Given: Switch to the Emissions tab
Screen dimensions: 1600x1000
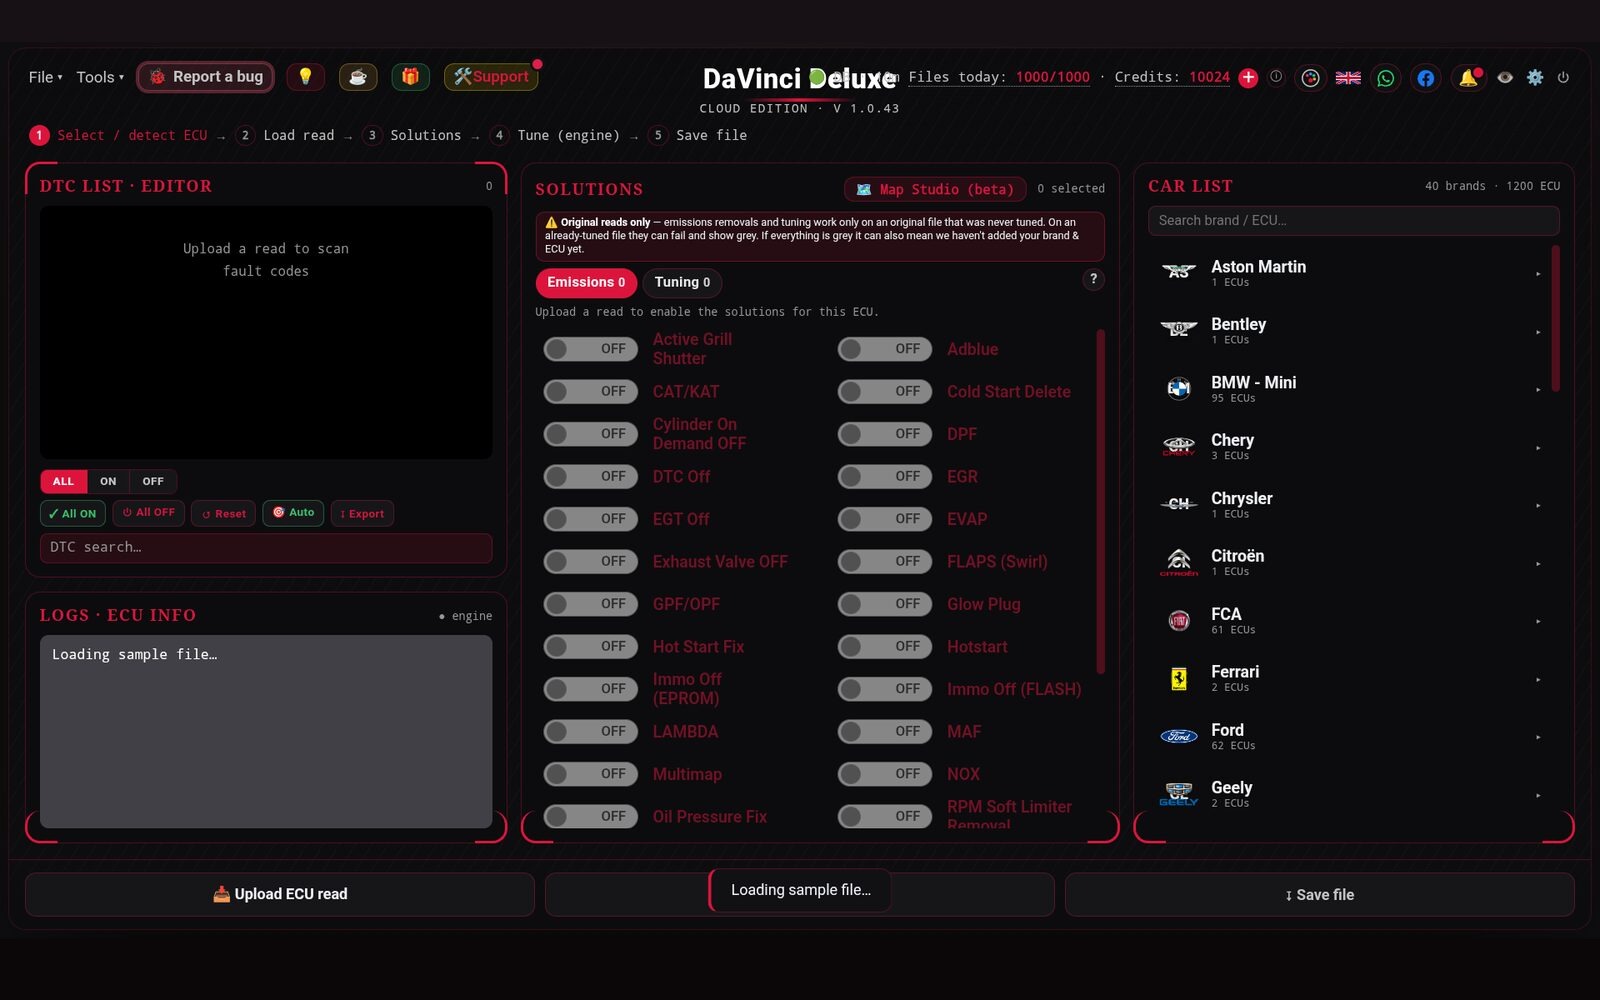Looking at the screenshot, I should click(586, 282).
